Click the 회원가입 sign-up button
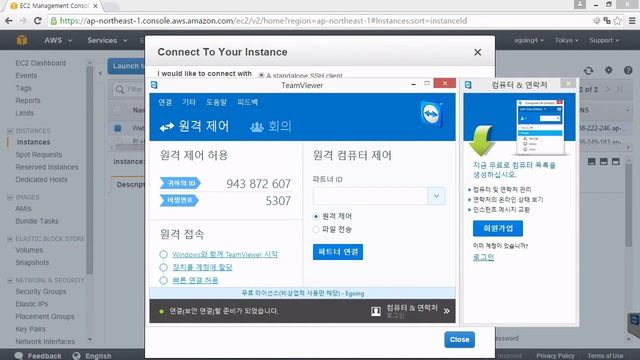This screenshot has height=360, width=640. [498, 228]
